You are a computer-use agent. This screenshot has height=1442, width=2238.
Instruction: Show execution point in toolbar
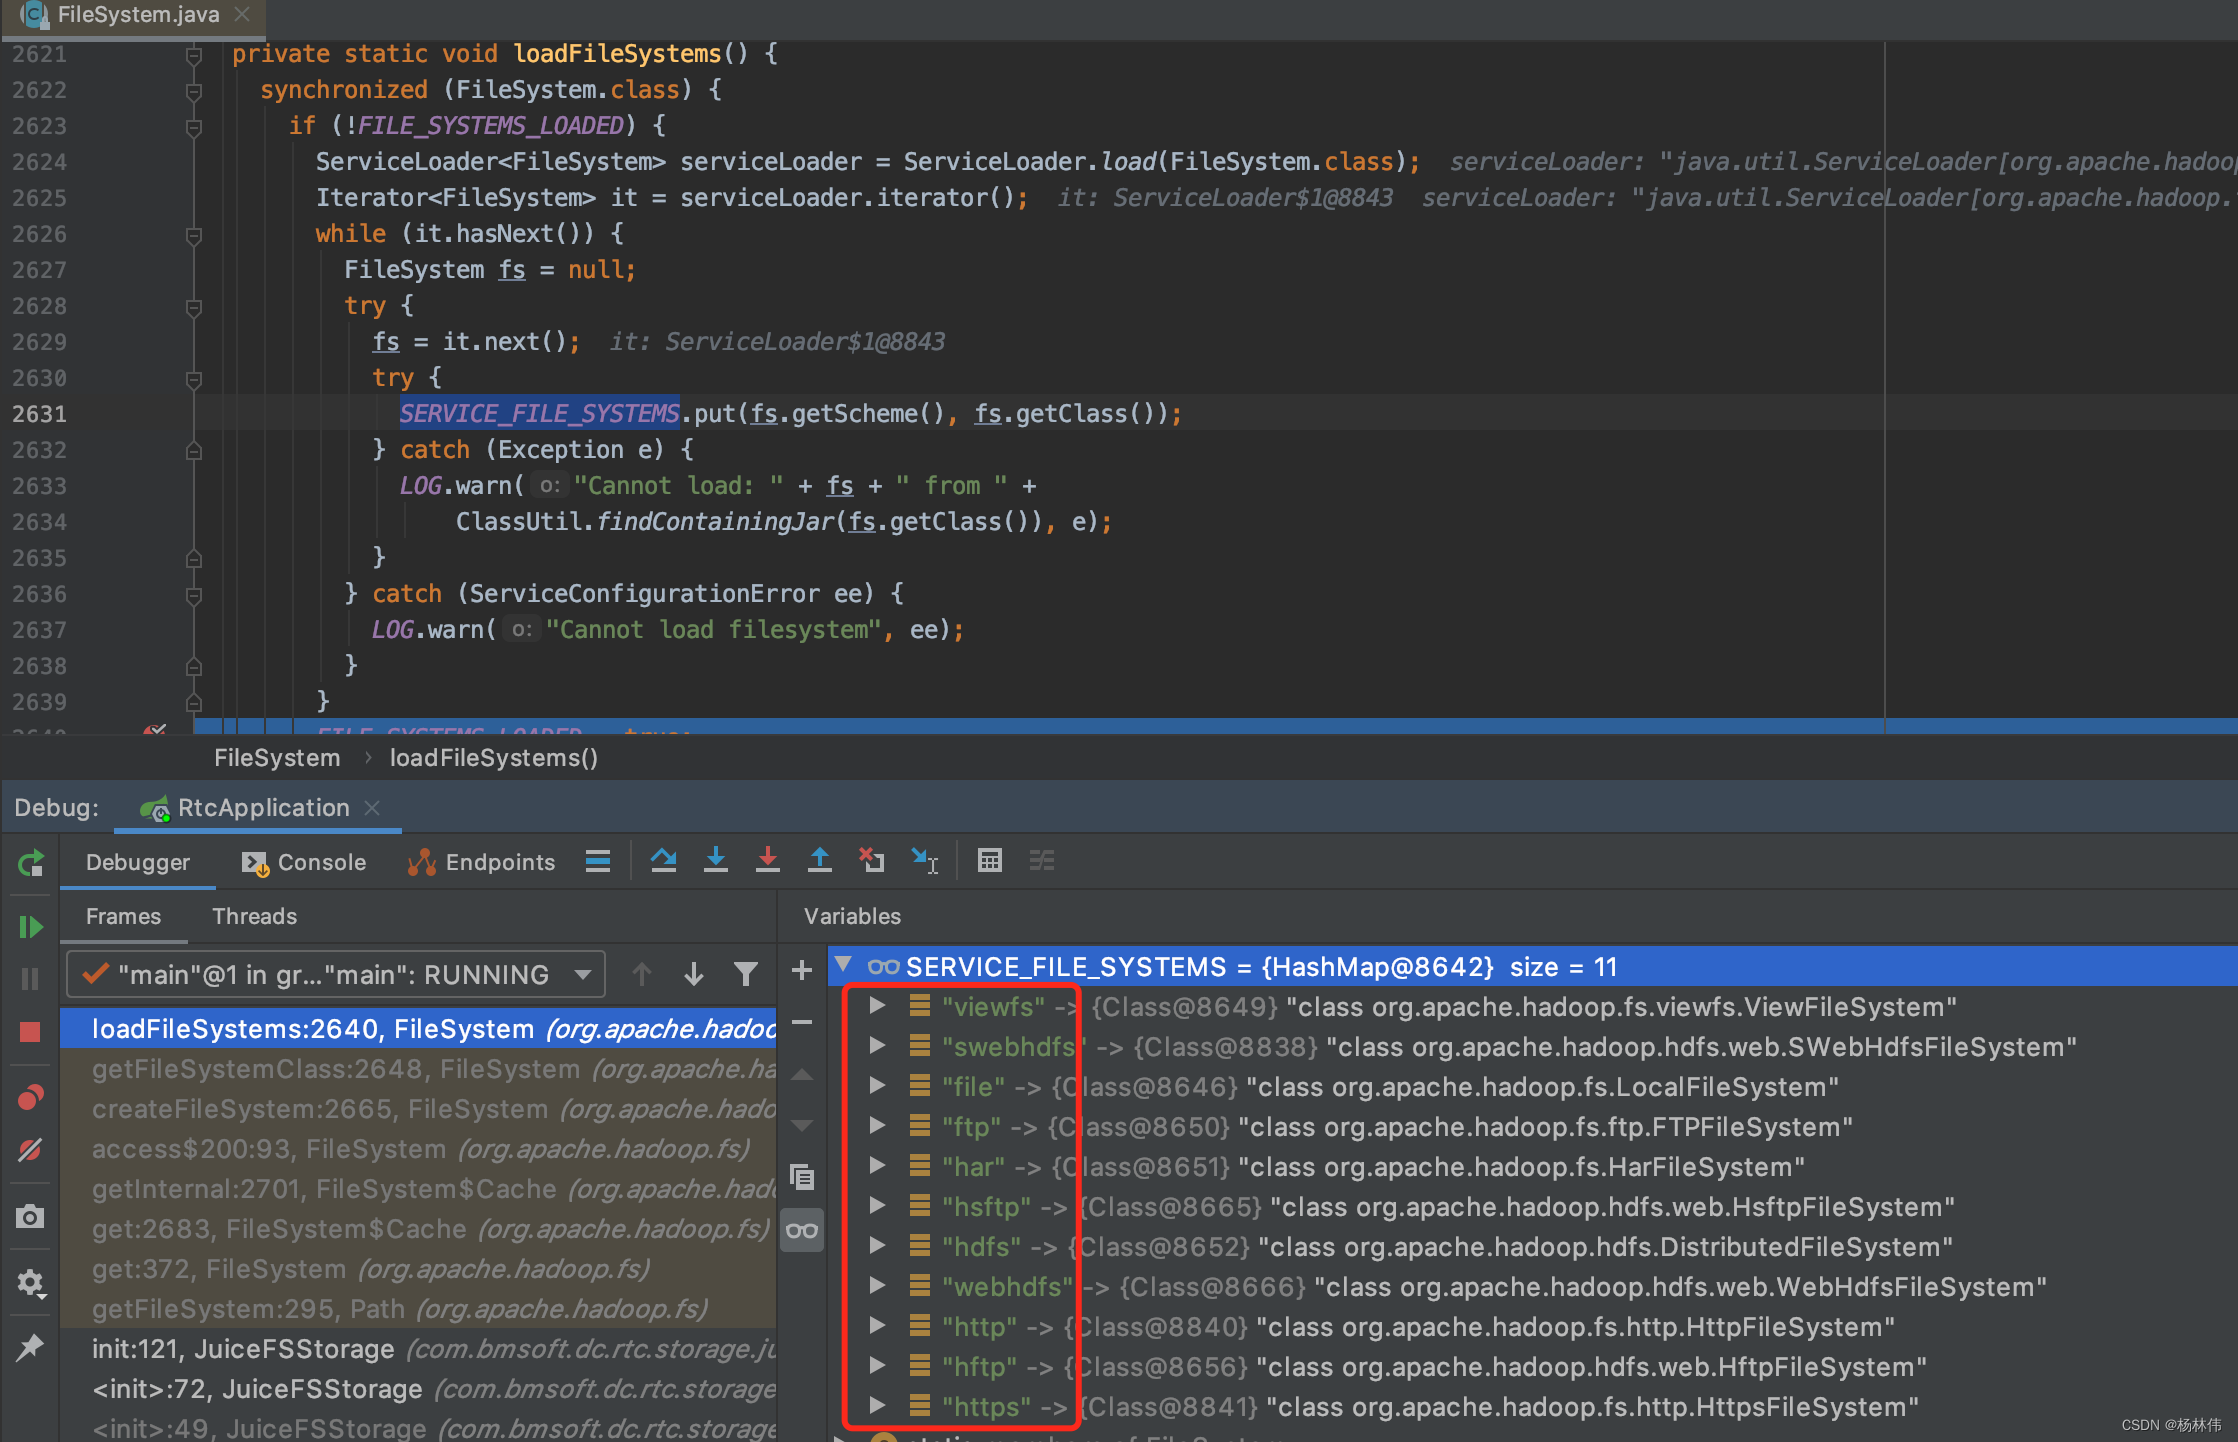coord(598,861)
